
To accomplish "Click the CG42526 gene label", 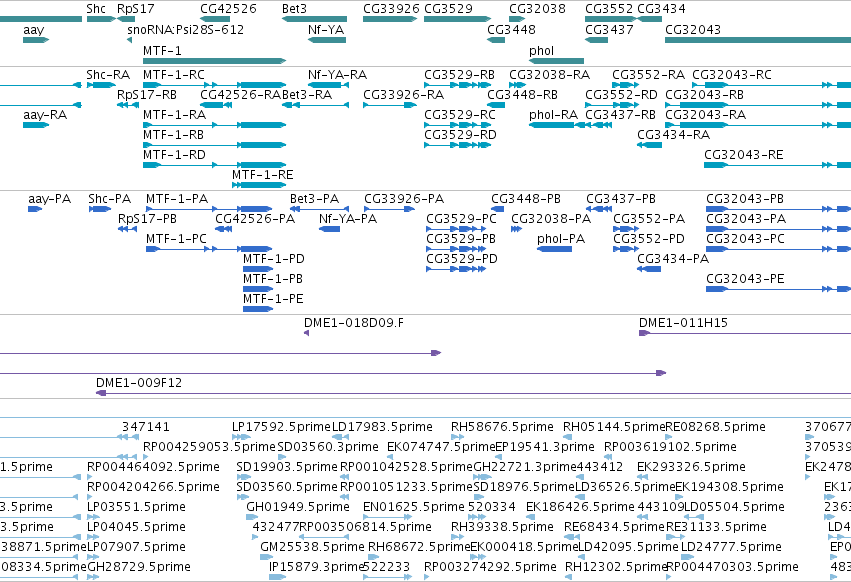I will click(x=228, y=9).
